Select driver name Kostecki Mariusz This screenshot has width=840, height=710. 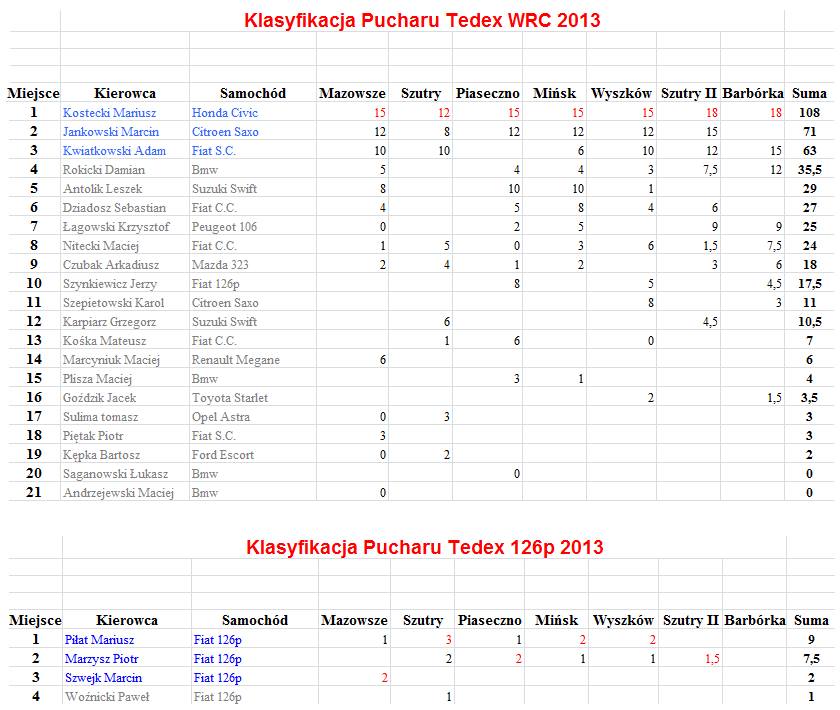tap(109, 113)
